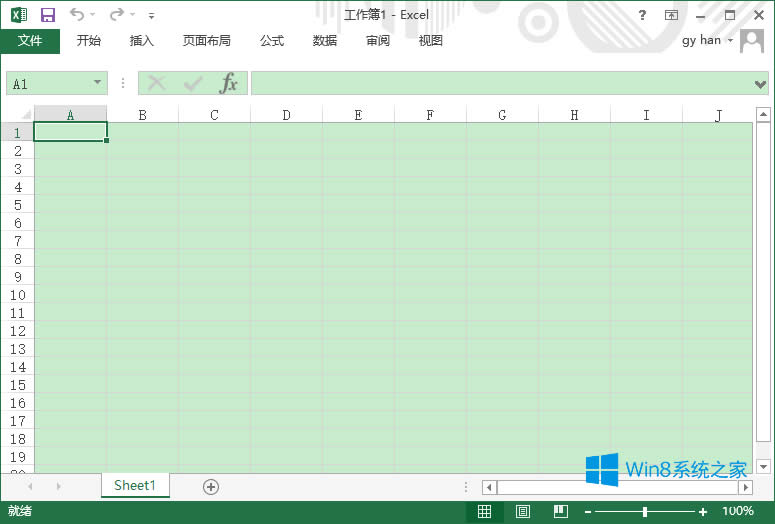Image resolution: width=775 pixels, height=524 pixels.
Task: Switch to Page Break Preview view
Action: 561,511
